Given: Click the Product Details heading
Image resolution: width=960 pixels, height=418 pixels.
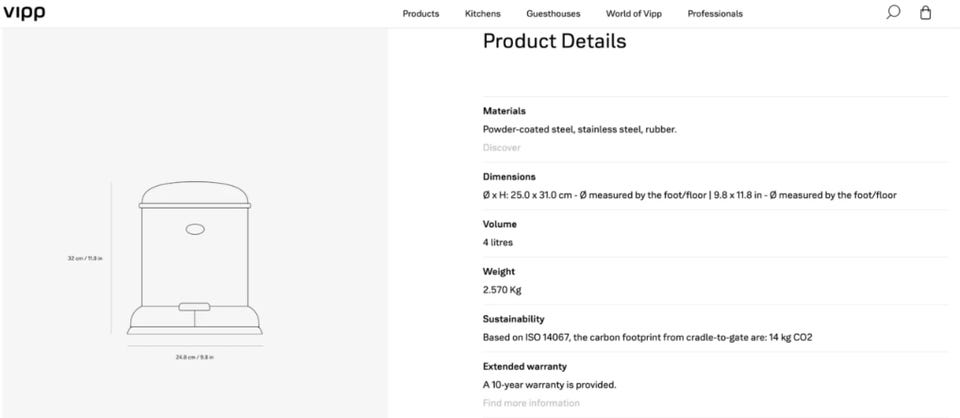Looking at the screenshot, I should tap(554, 42).
